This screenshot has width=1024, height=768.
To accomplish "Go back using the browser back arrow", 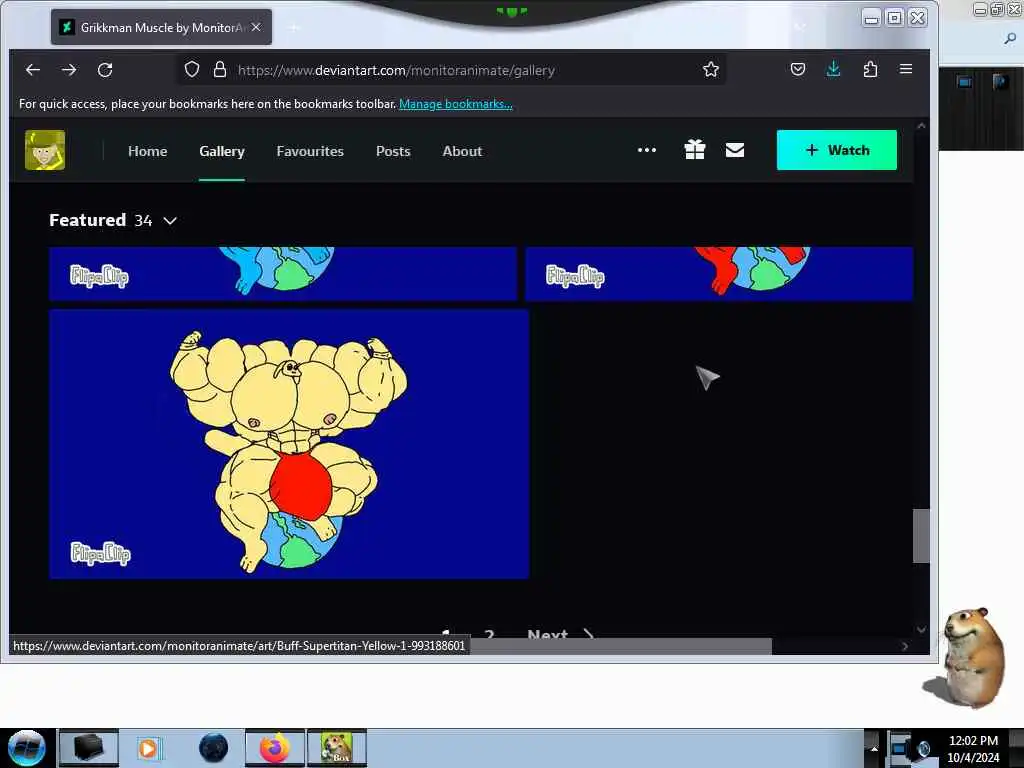I will (33, 69).
